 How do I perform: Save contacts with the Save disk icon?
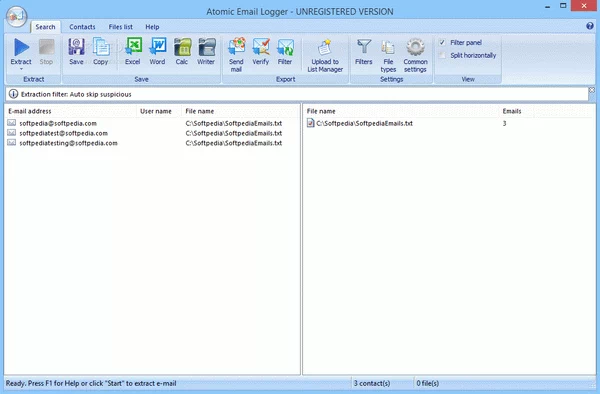click(x=76, y=52)
